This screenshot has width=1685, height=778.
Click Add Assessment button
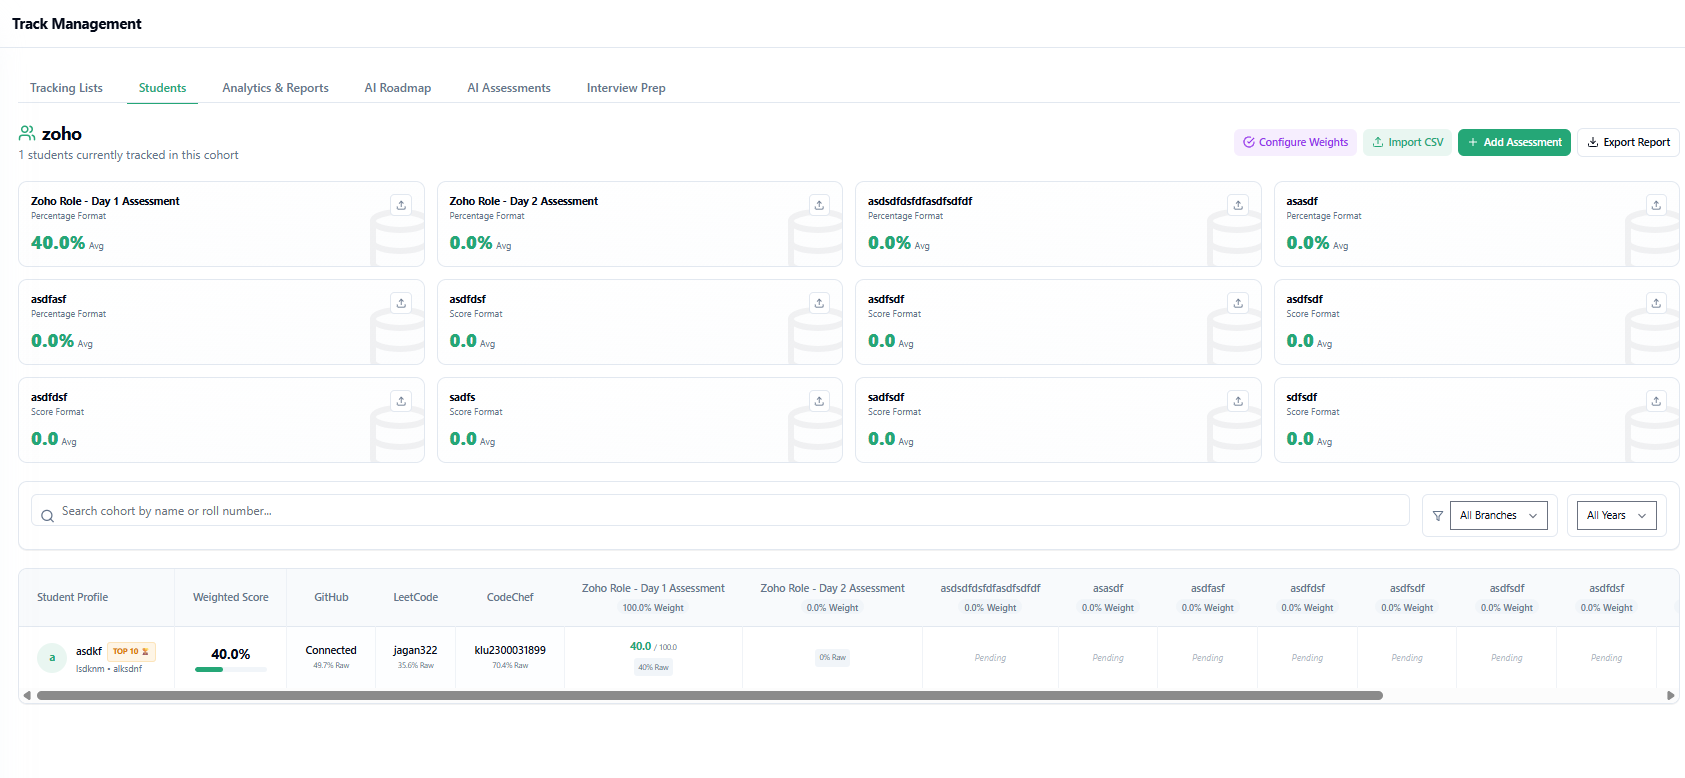tap(1514, 142)
